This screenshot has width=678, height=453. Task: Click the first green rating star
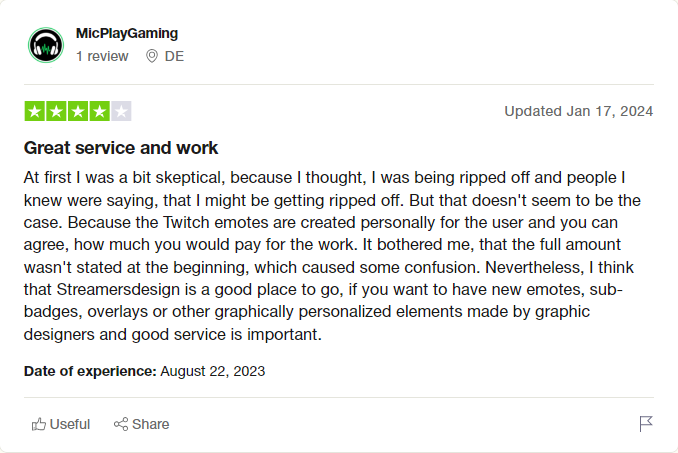click(x=34, y=111)
